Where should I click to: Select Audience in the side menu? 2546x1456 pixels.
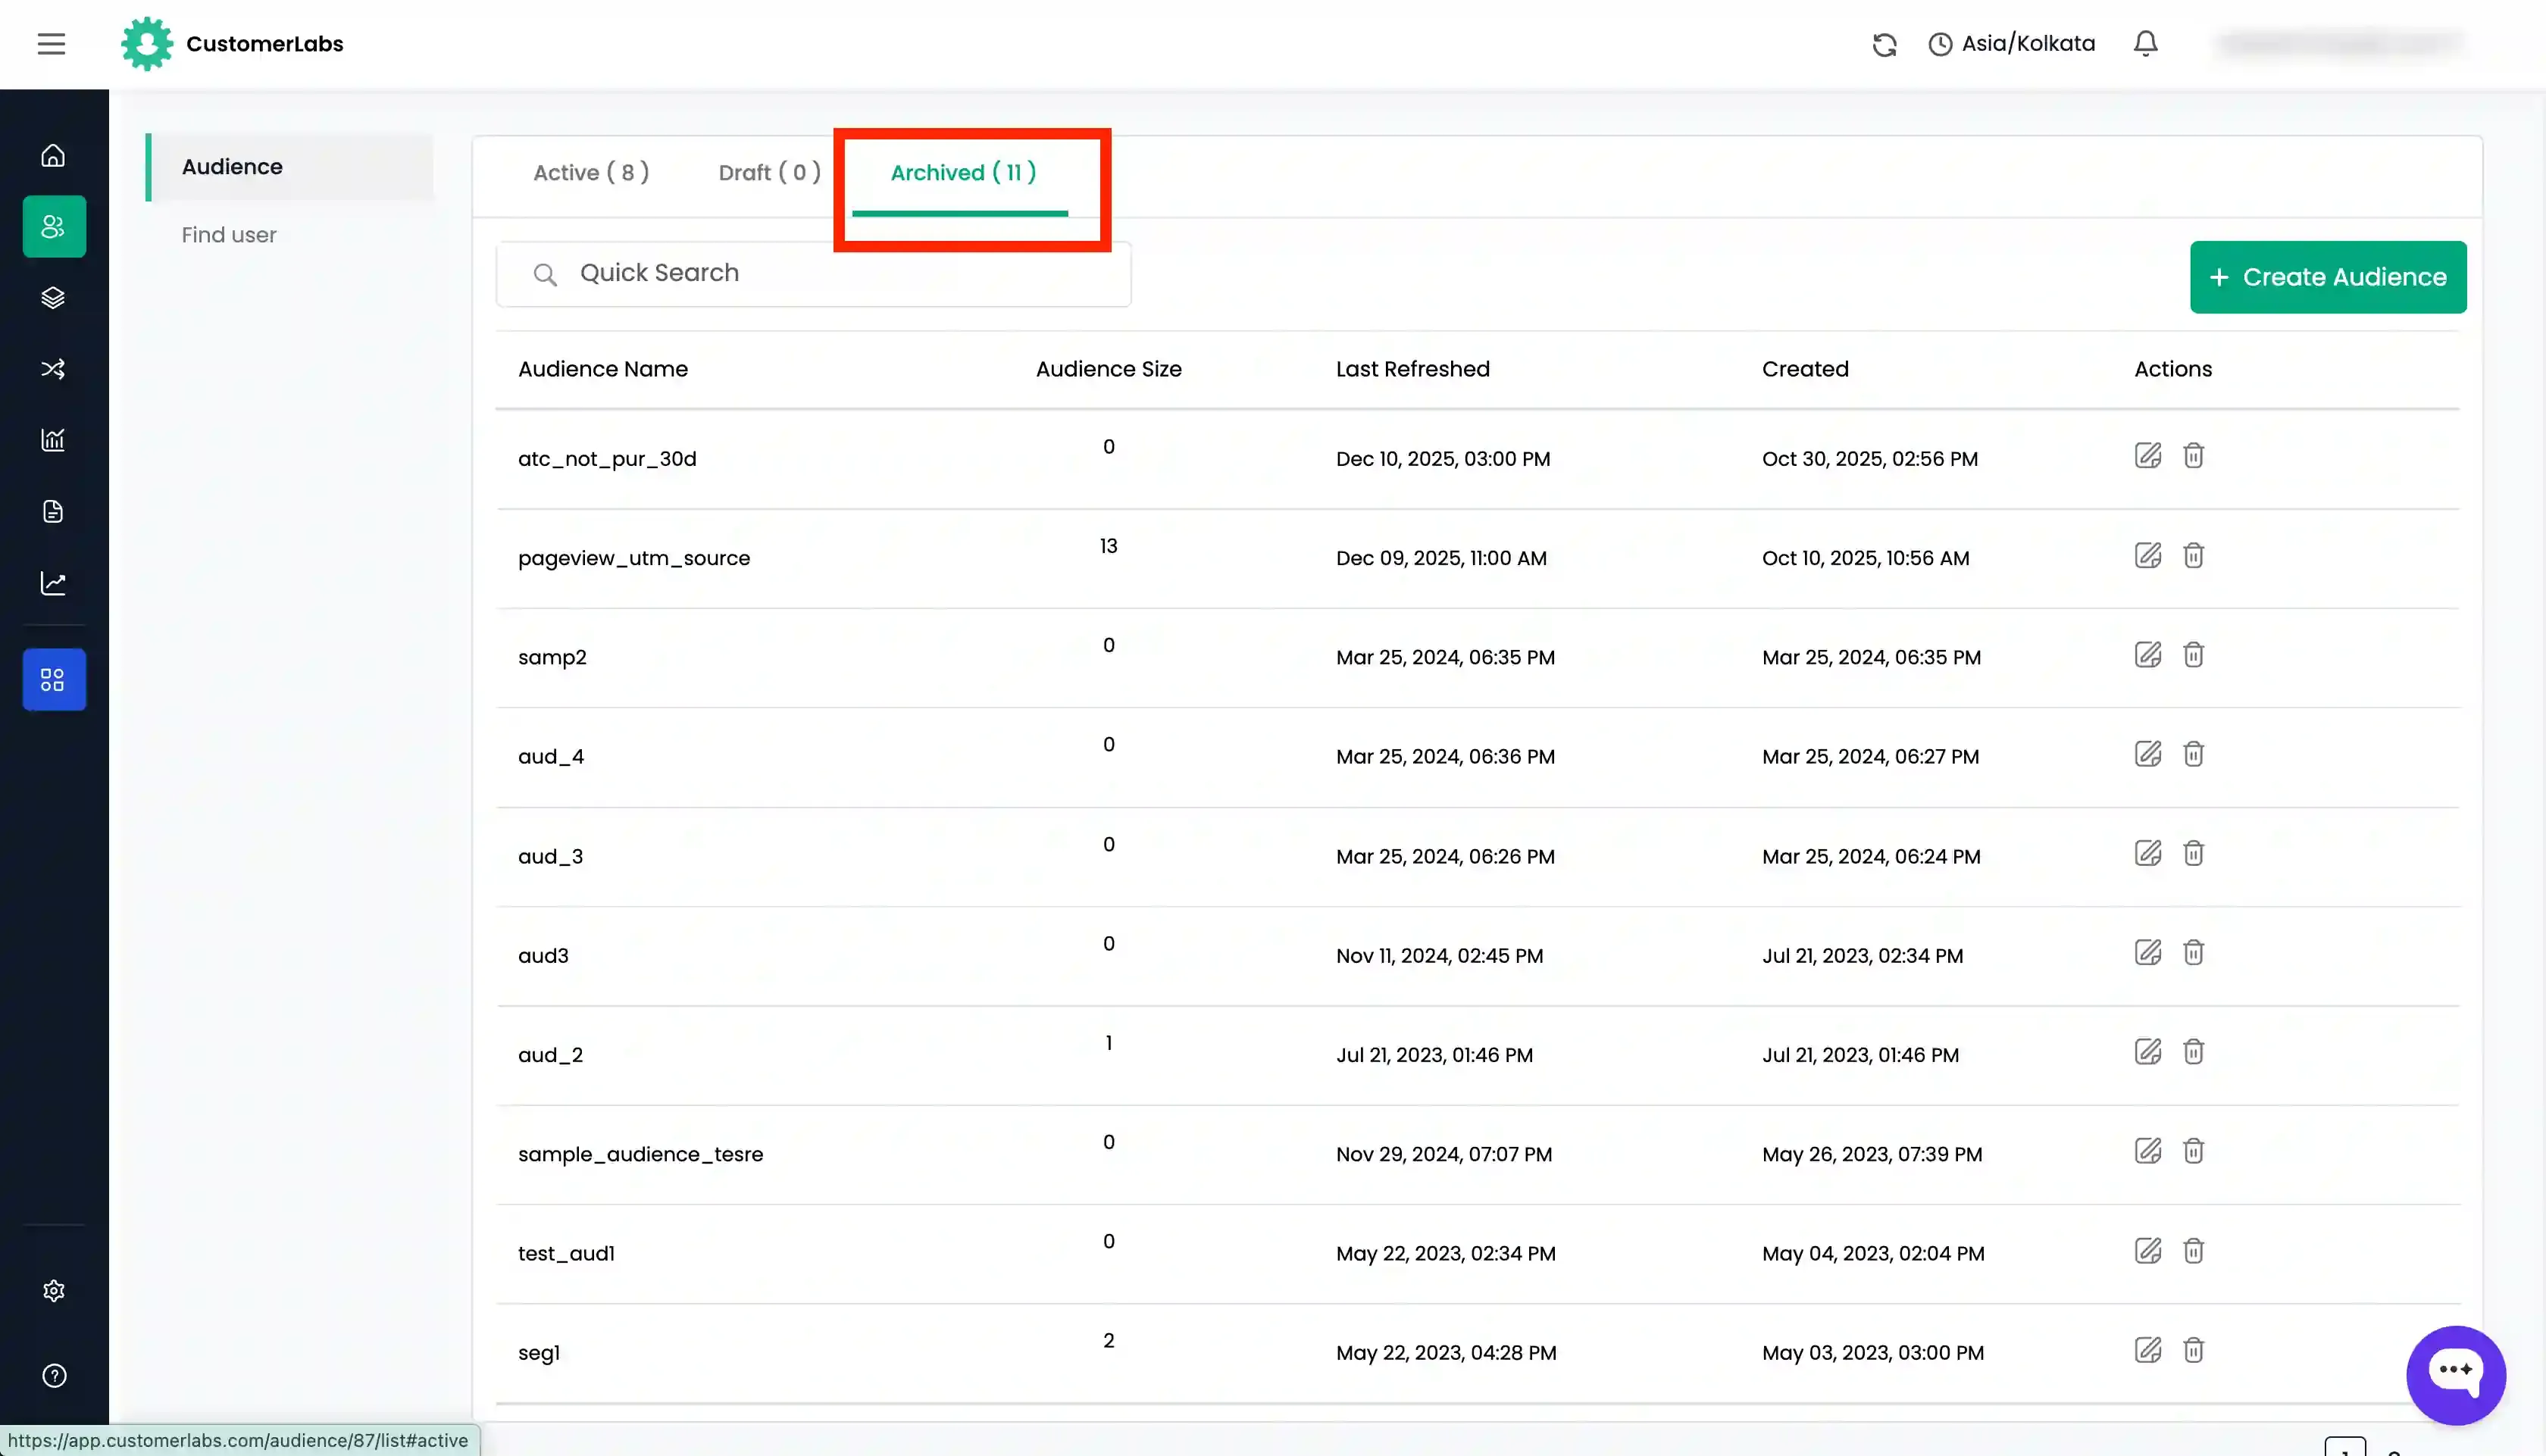[x=290, y=167]
